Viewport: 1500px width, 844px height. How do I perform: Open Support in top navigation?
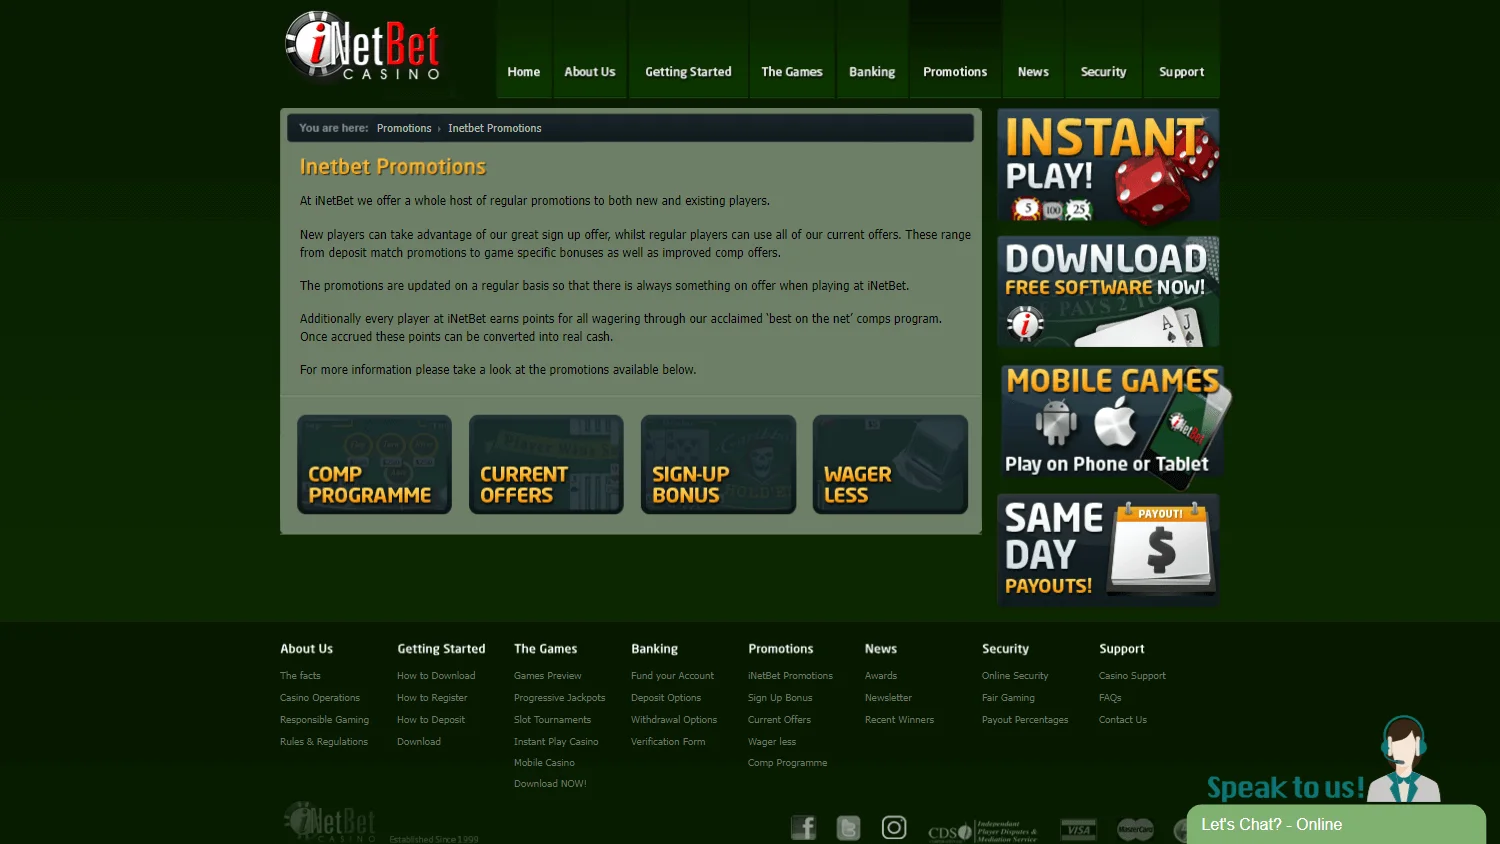1181,72
